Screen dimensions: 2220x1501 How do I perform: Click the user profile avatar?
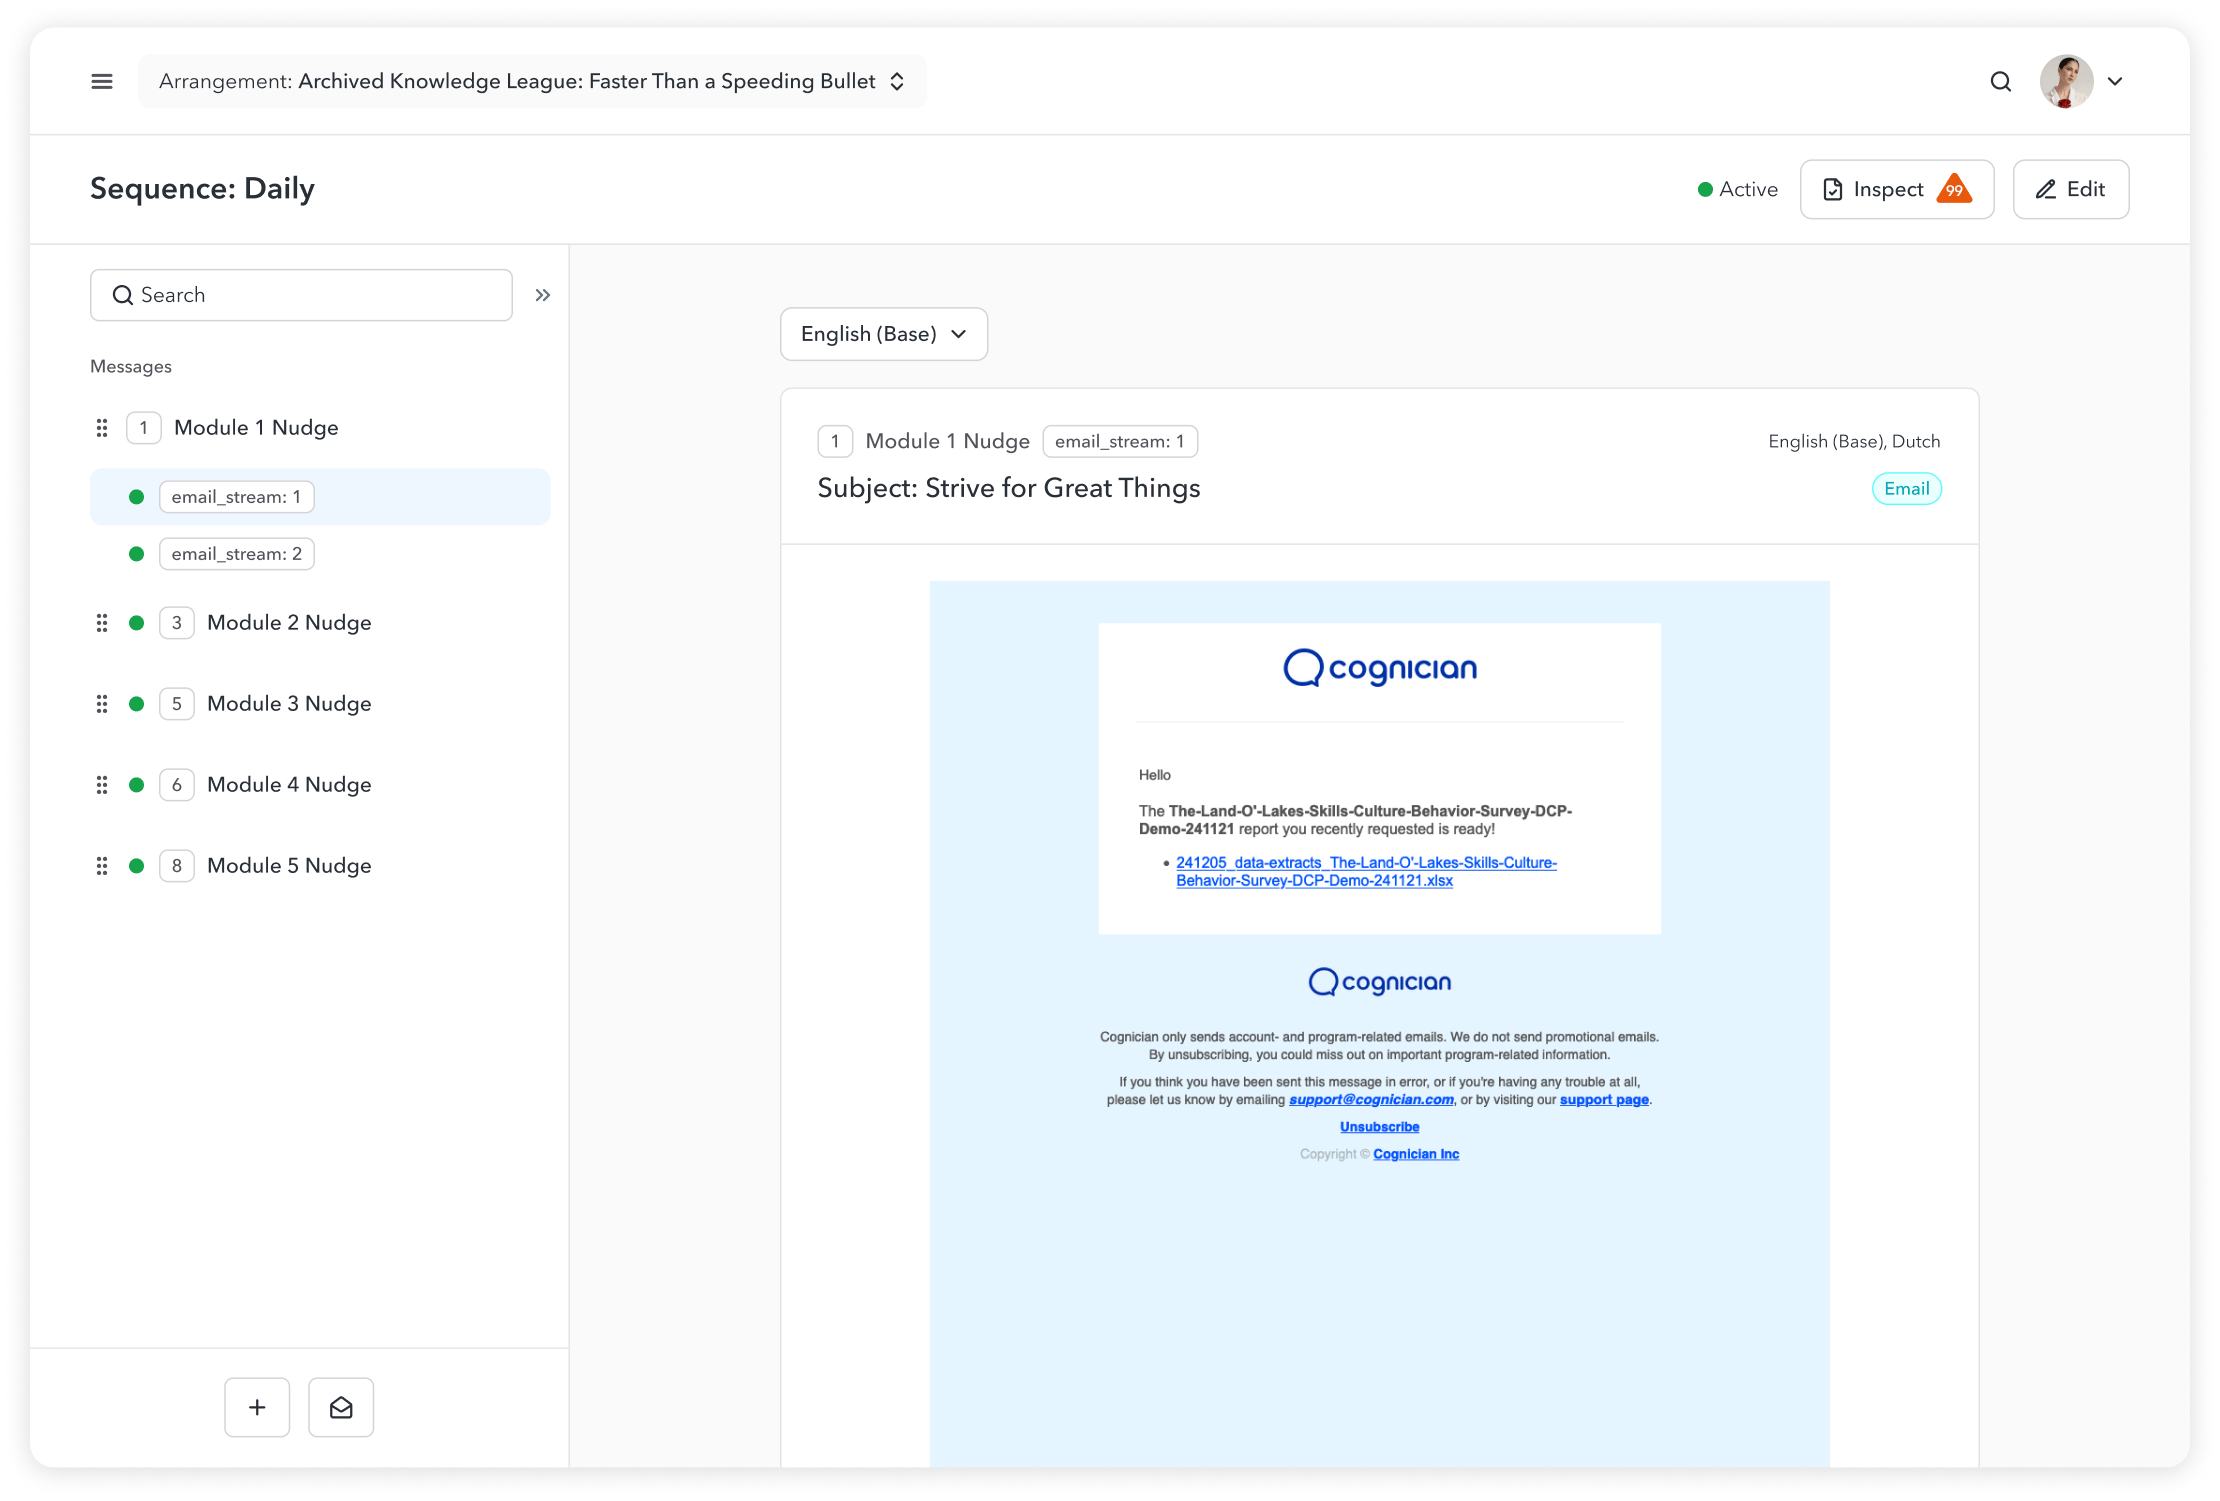click(2066, 81)
